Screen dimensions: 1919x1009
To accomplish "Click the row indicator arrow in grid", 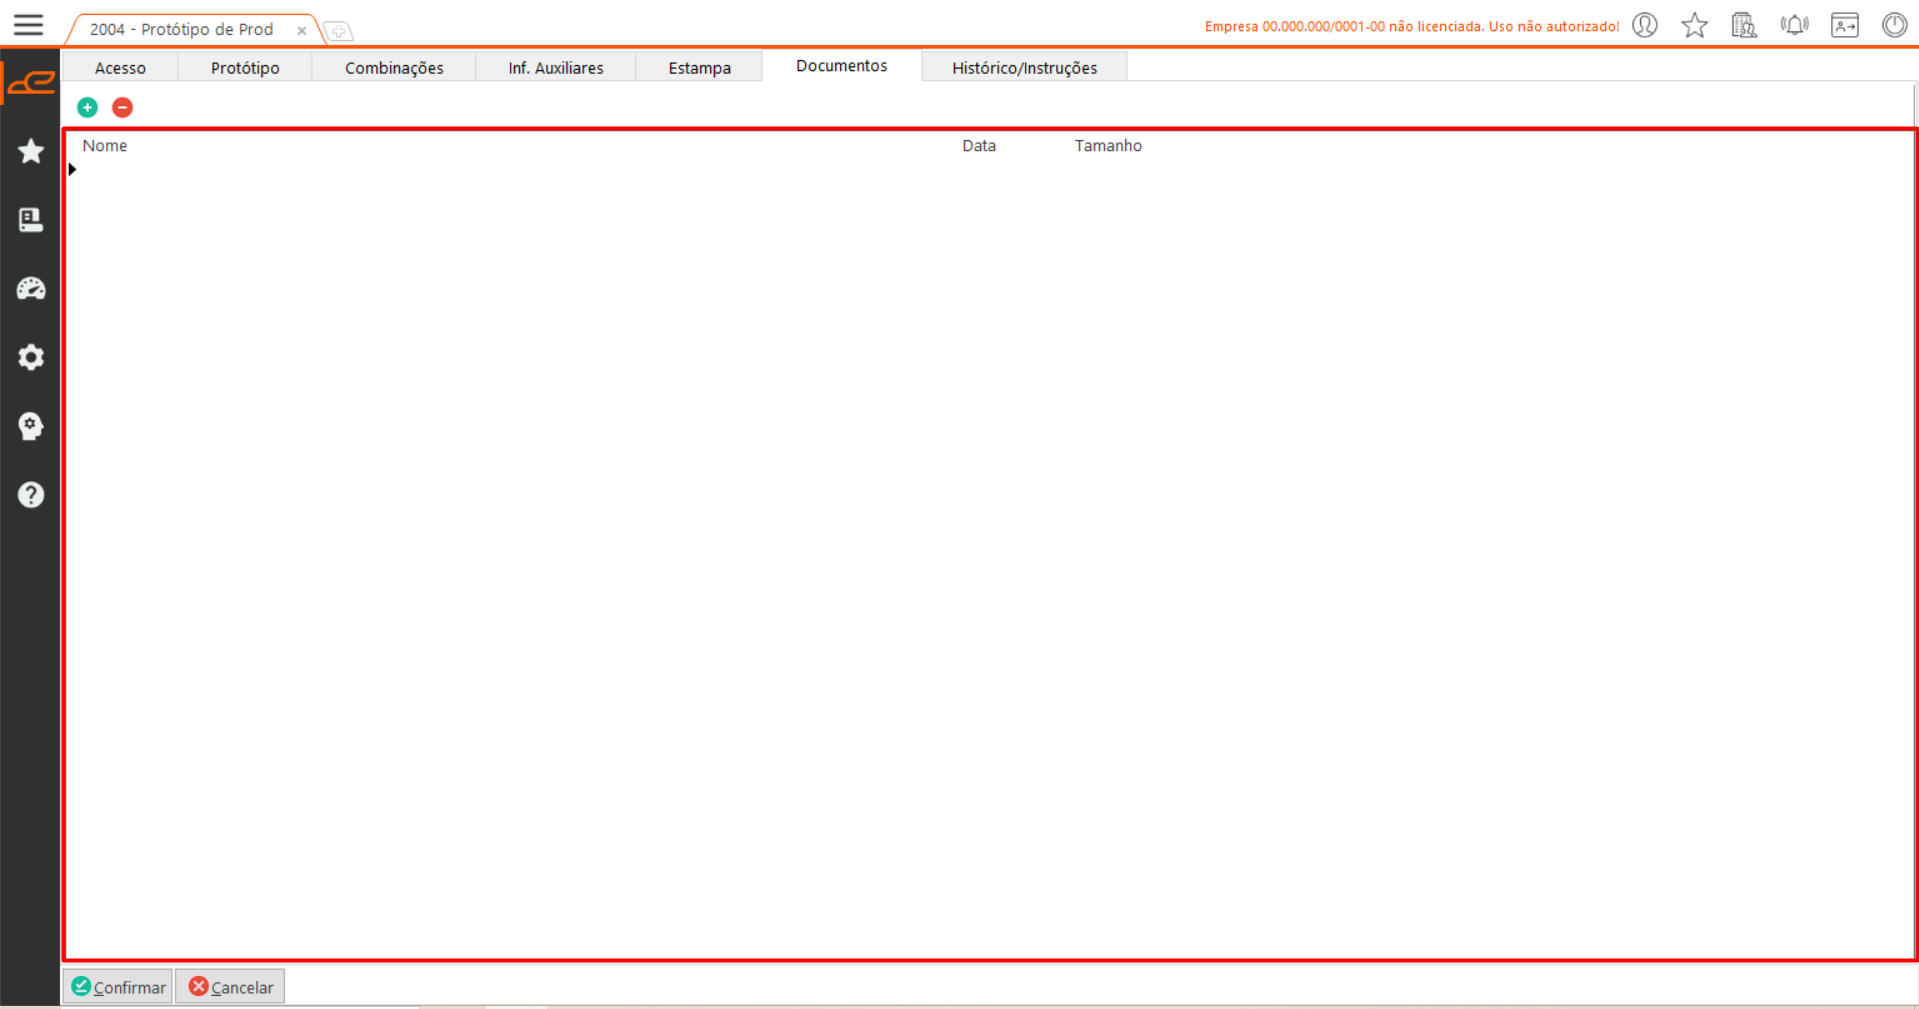I will (x=73, y=170).
